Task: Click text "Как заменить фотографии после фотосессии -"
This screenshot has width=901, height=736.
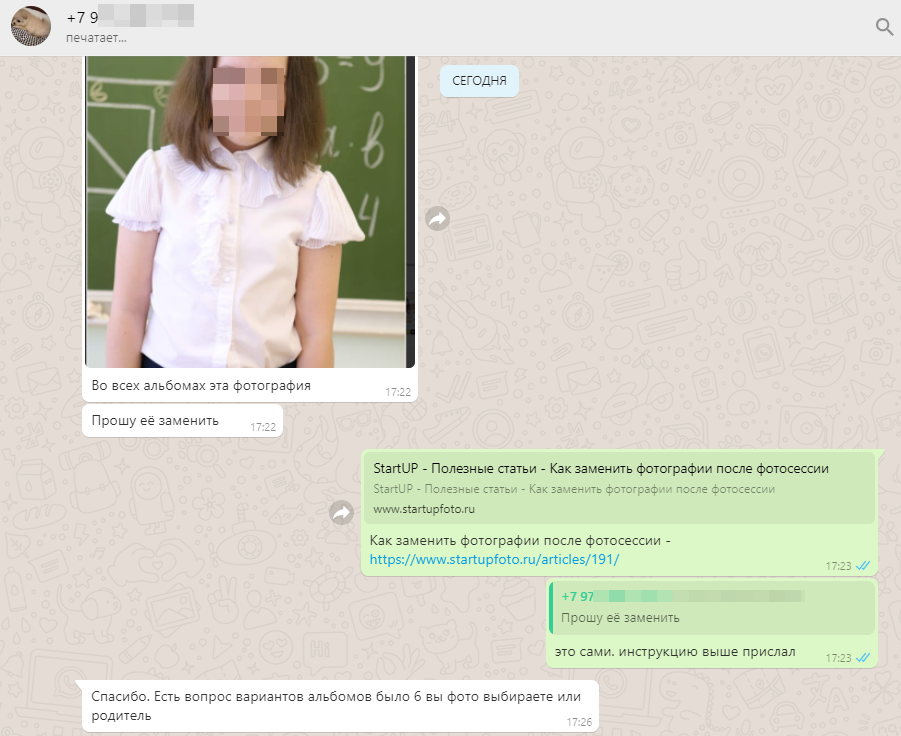Action: (x=520, y=541)
